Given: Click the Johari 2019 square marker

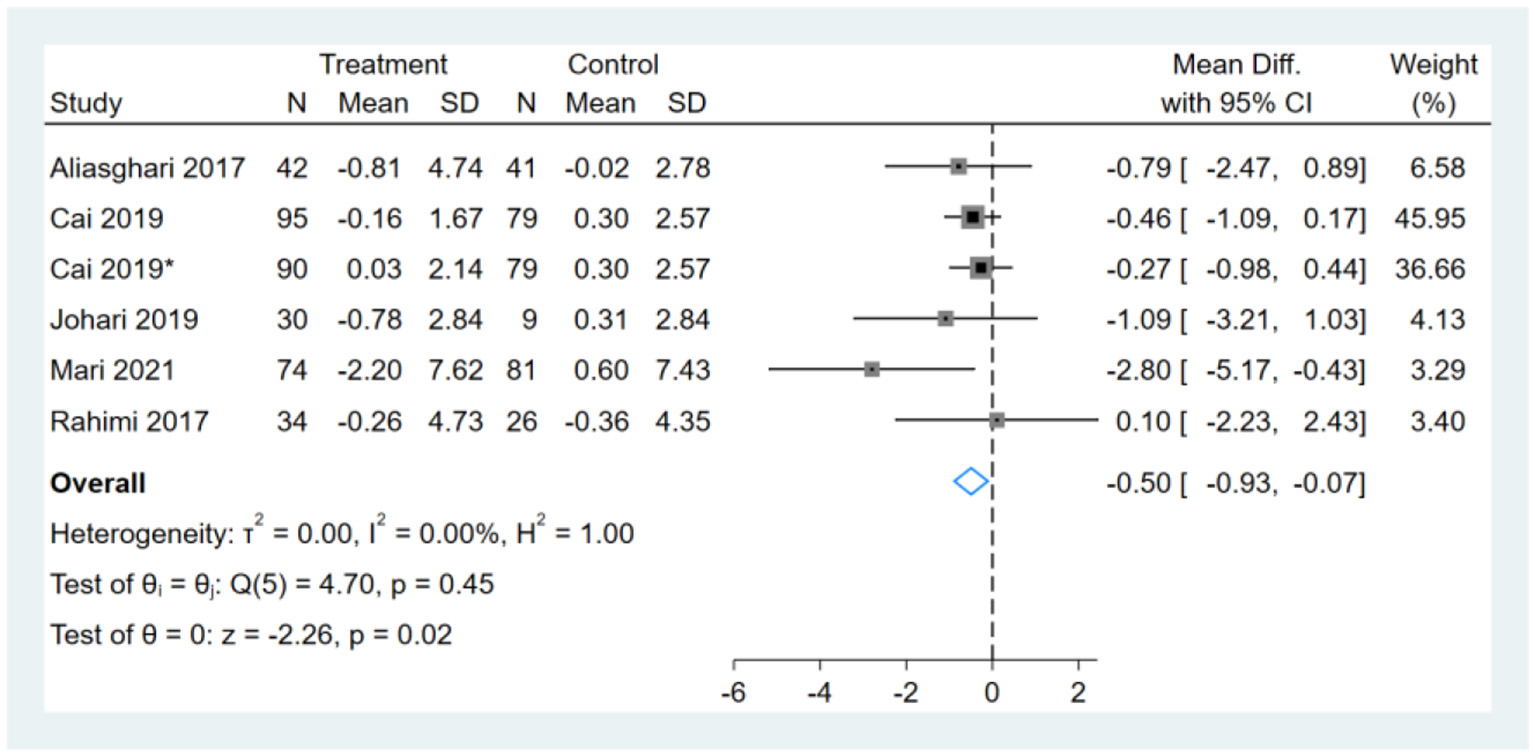Looking at the screenshot, I should (946, 319).
